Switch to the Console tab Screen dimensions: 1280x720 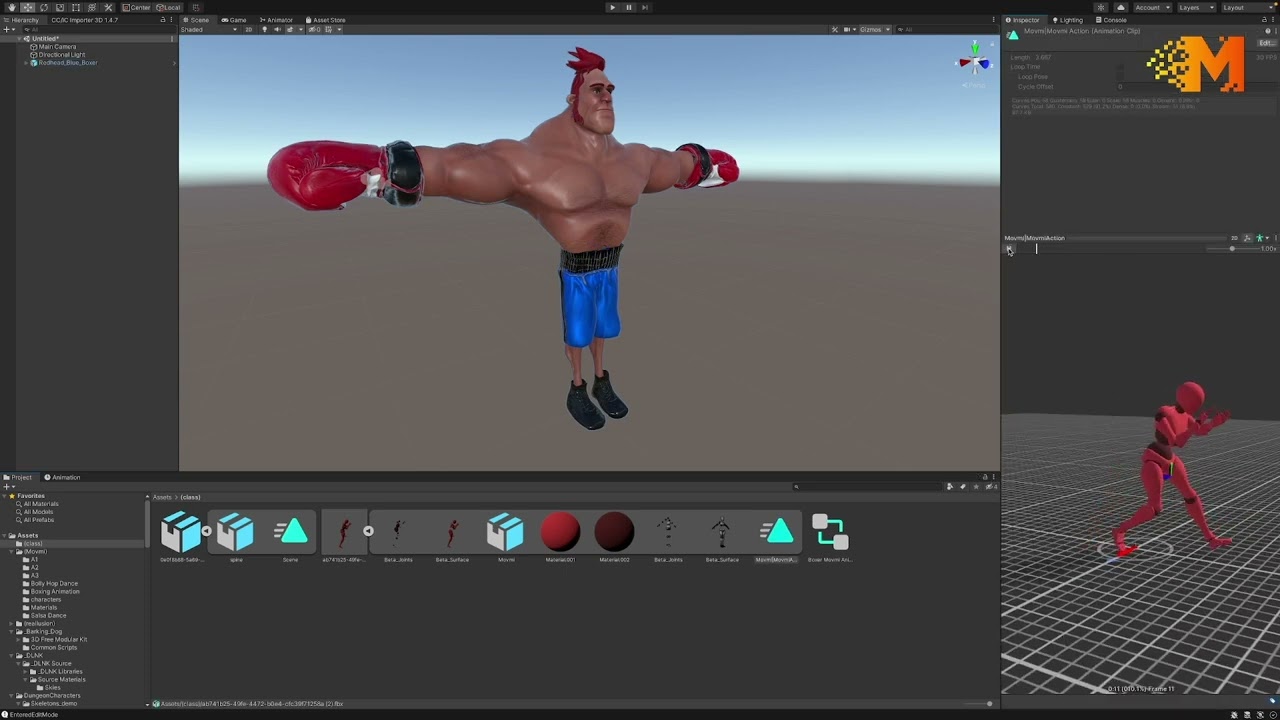[1111, 20]
